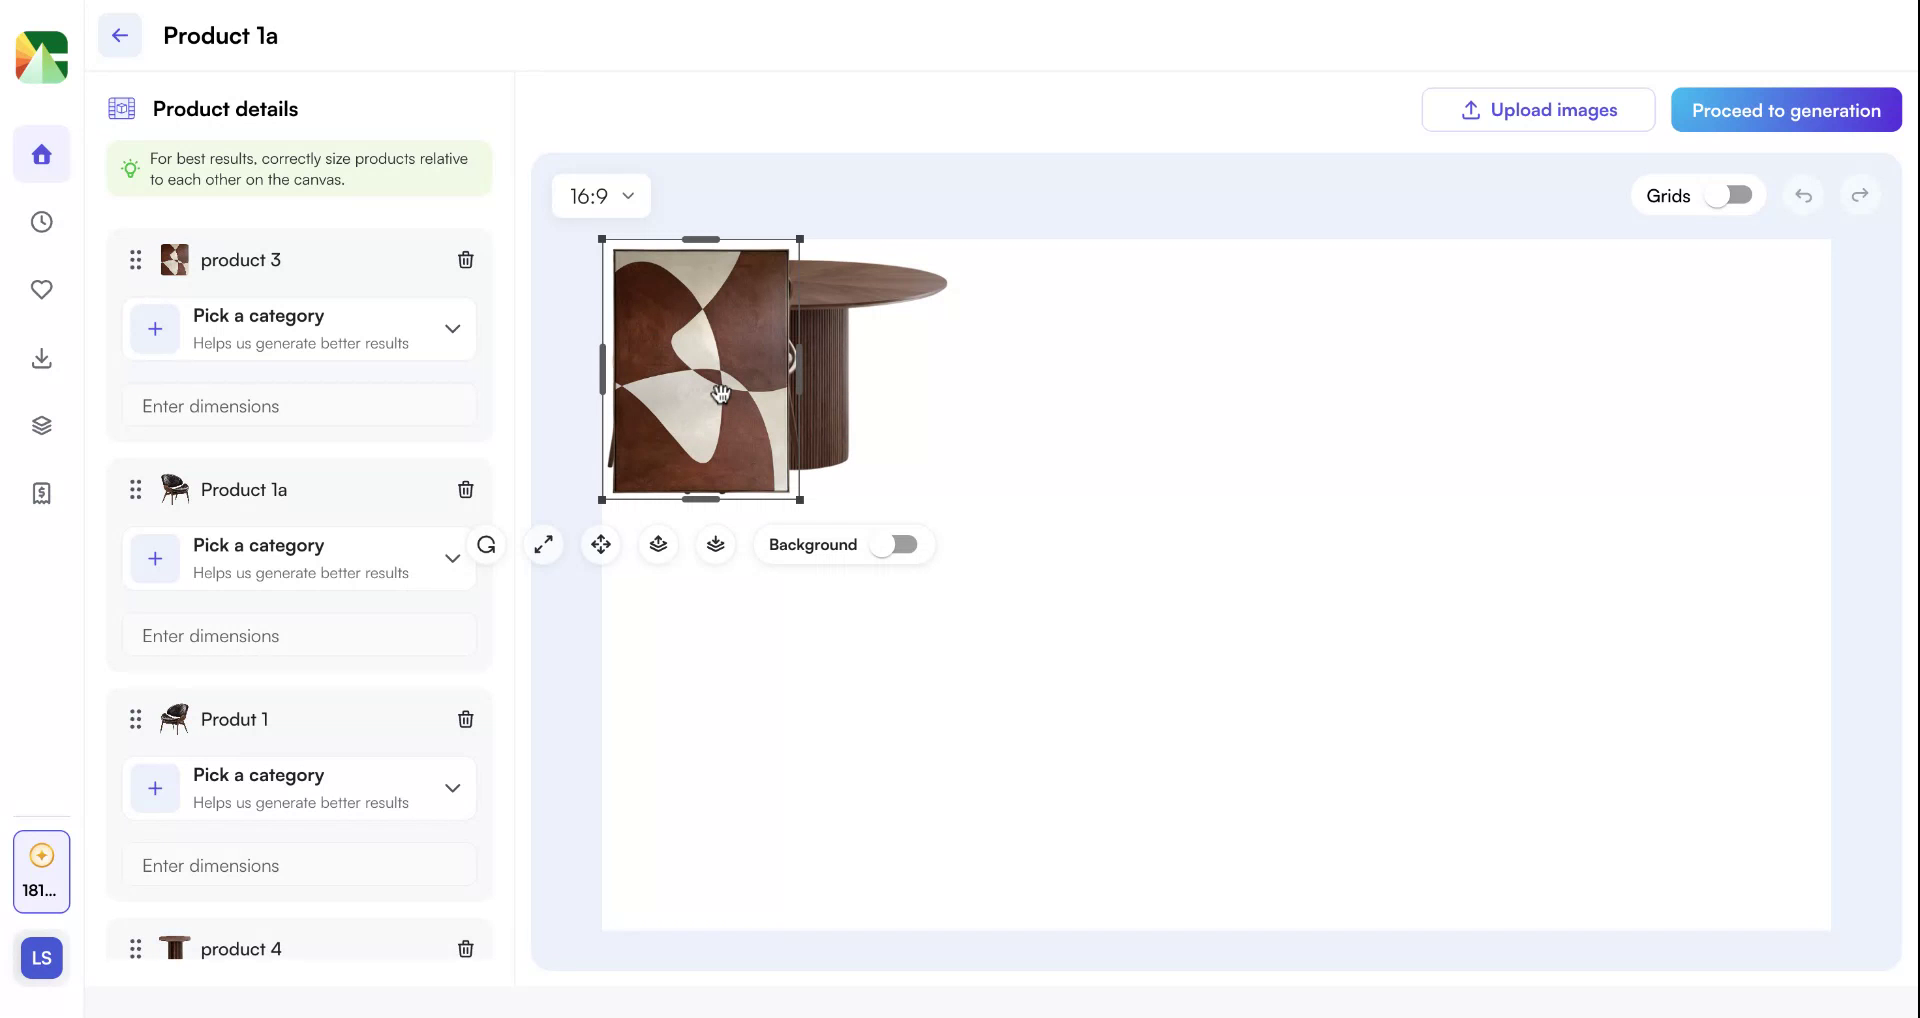
Task: Click the undo arrow above the canvas
Action: [x=1802, y=195]
